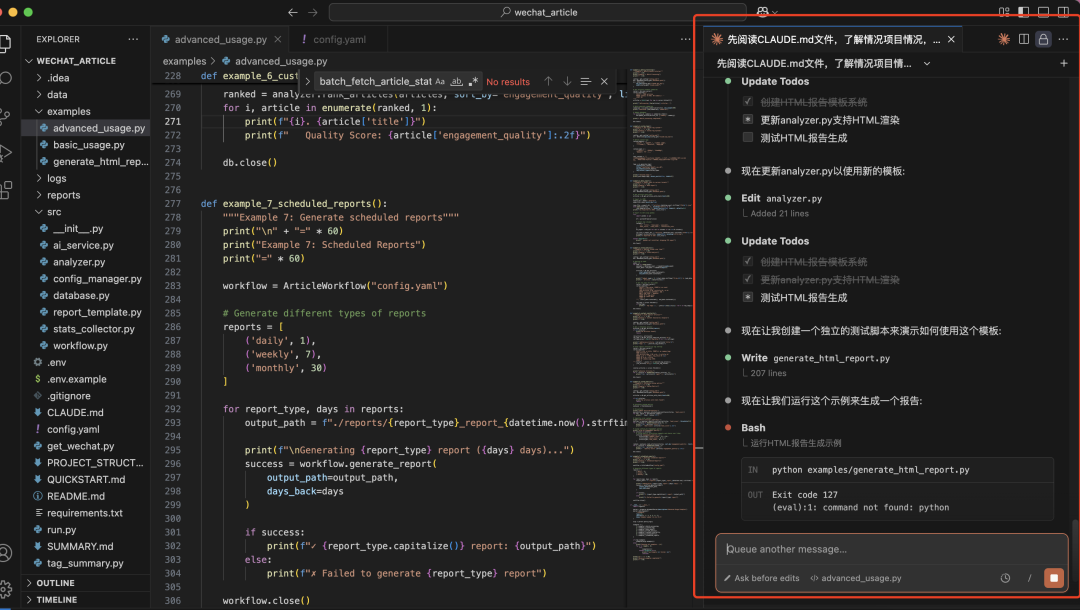This screenshot has height=610, width=1080.
Task: Toggle Match Whole Word in find widget
Action: point(456,81)
